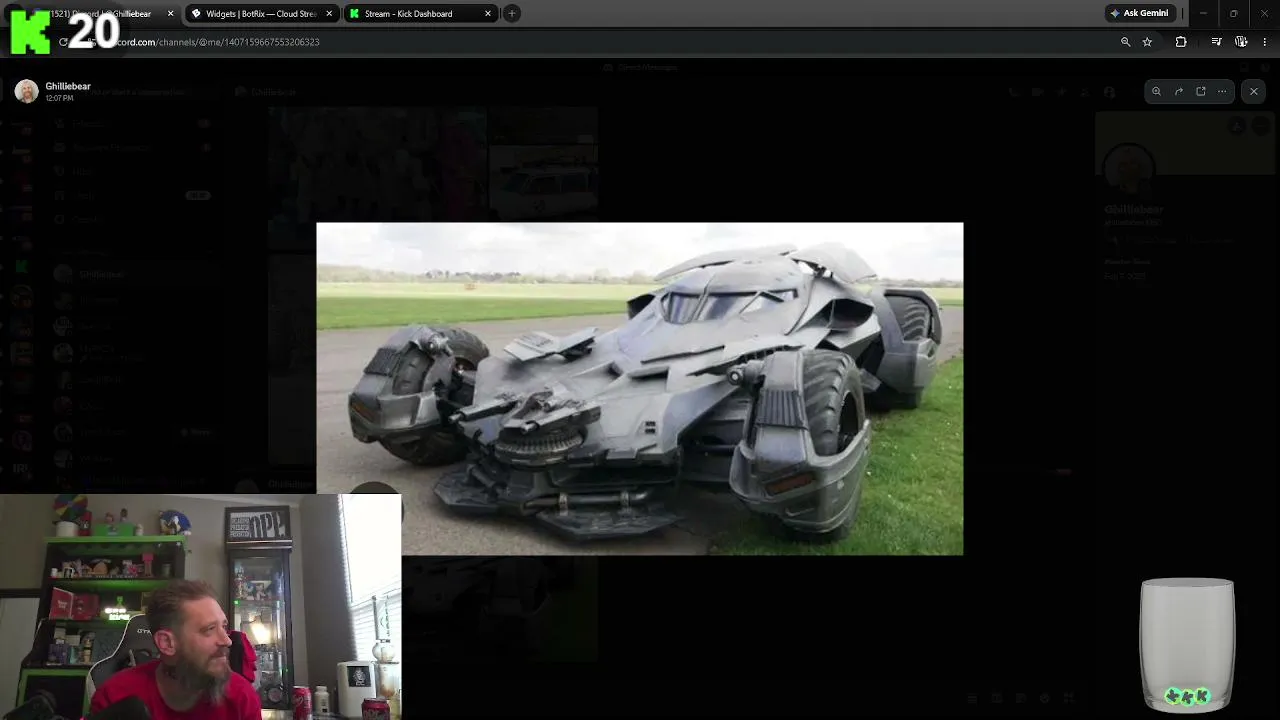Click the Ghilliebear username above the image

pyautogui.click(x=68, y=86)
